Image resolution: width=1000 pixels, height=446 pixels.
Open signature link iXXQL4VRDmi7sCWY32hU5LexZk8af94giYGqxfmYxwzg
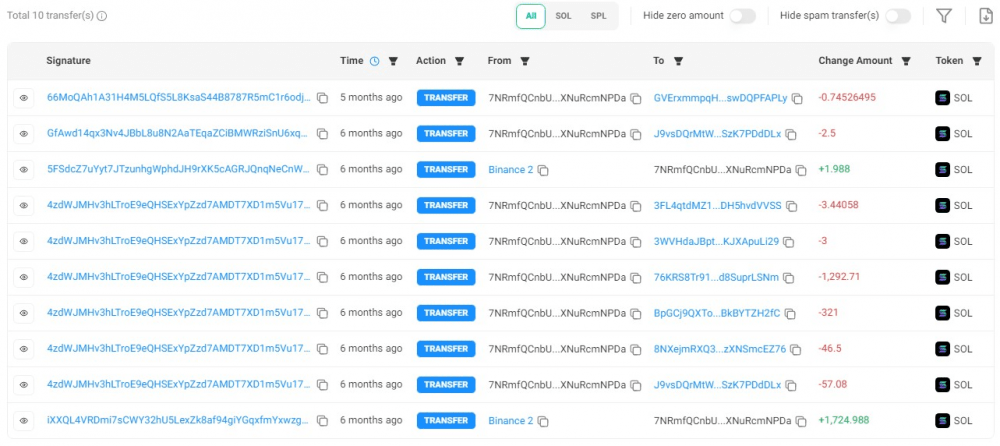click(179, 420)
